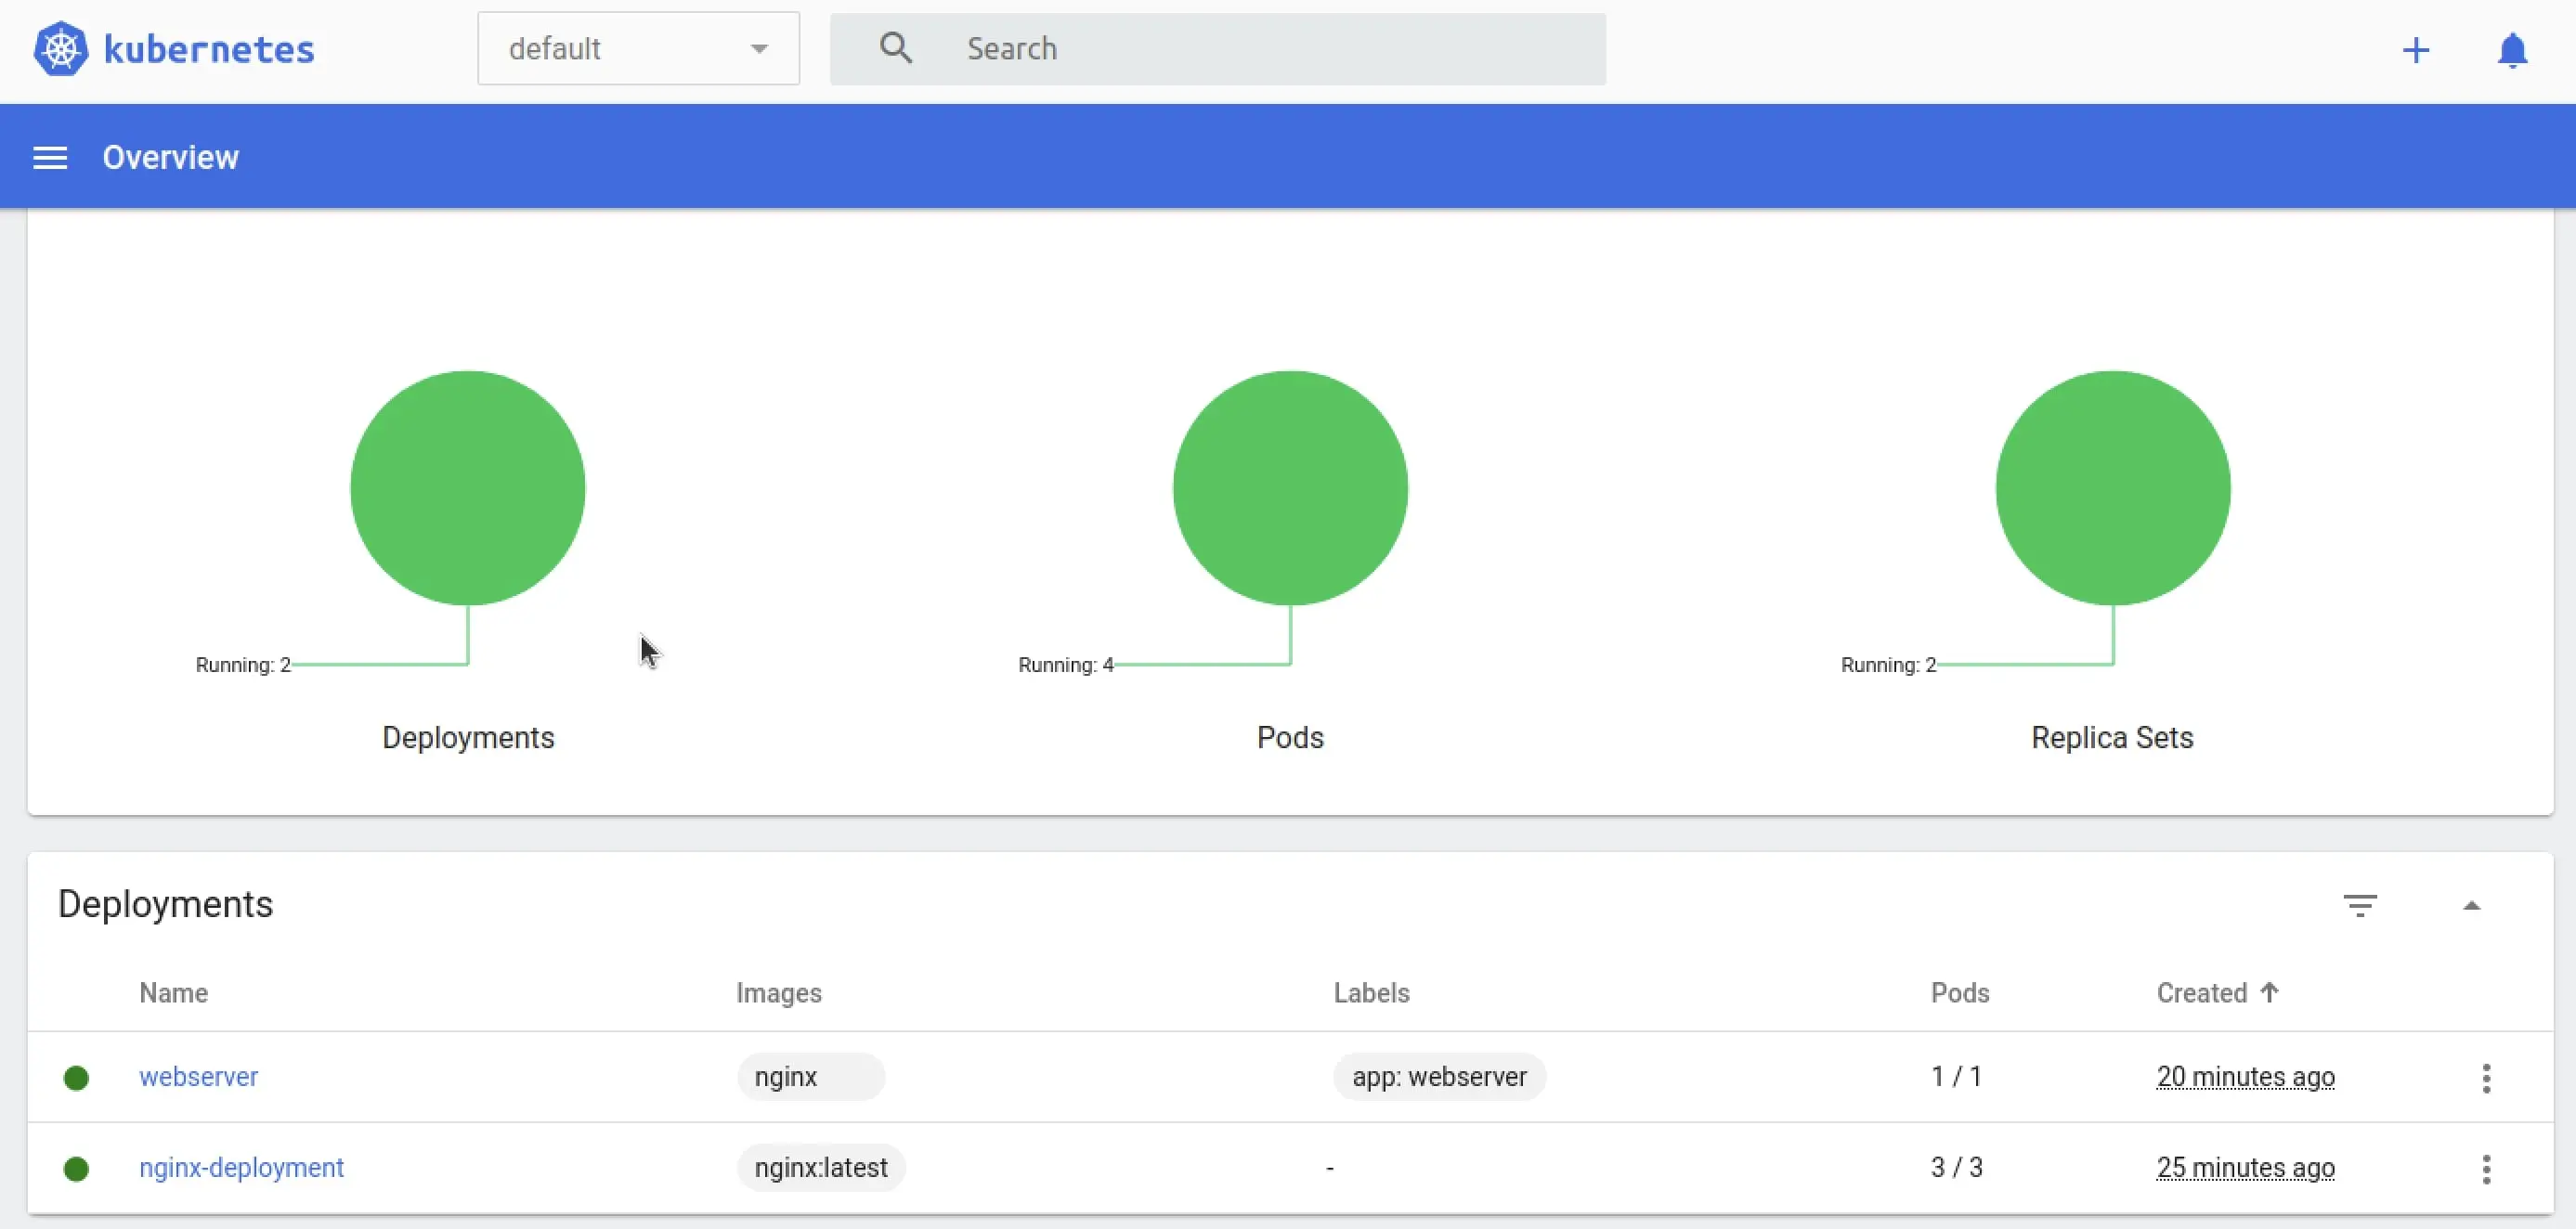Open the kebab menu for nginx-deployment row

[x=2487, y=1168]
